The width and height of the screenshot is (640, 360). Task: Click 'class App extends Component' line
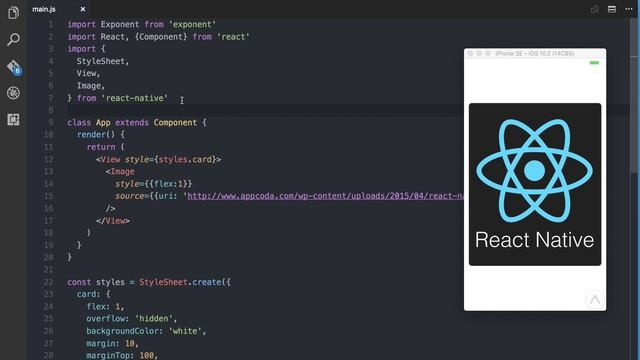coord(137,122)
